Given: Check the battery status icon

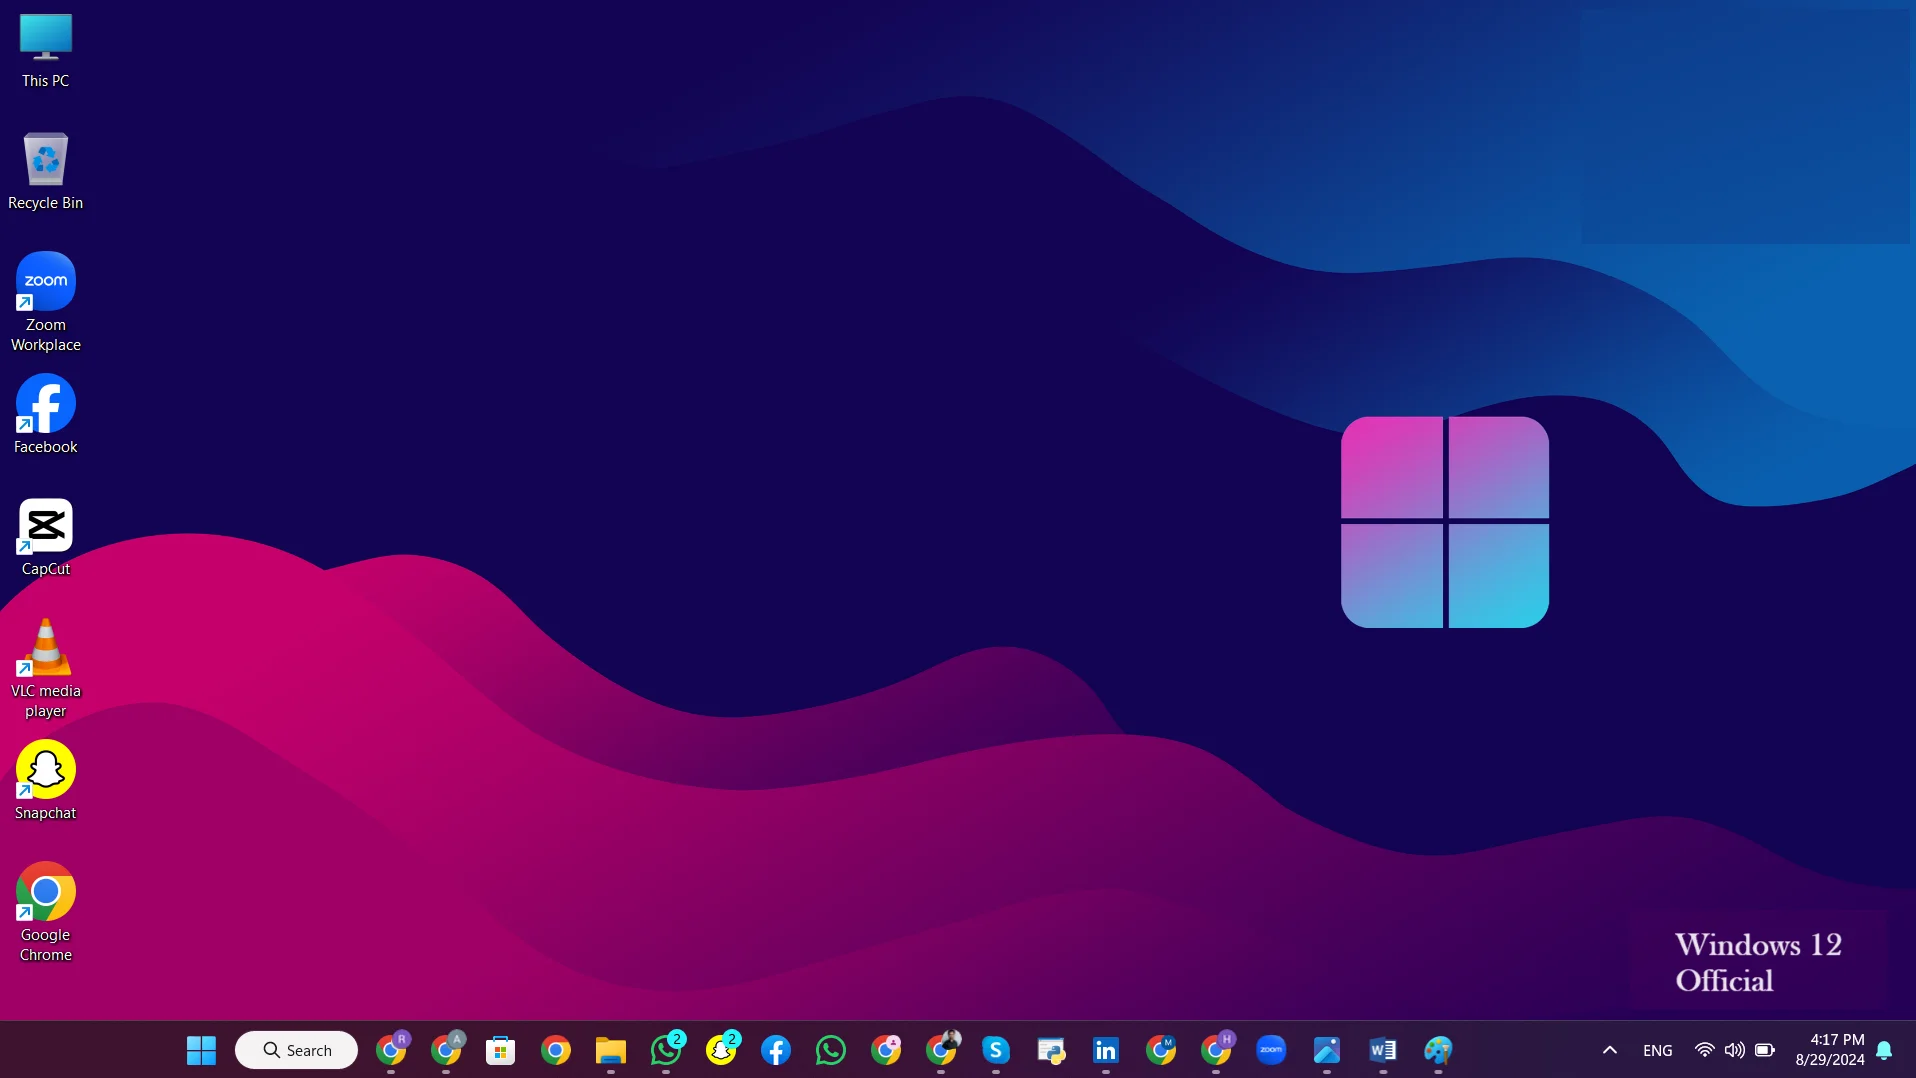Looking at the screenshot, I should 1765,1050.
